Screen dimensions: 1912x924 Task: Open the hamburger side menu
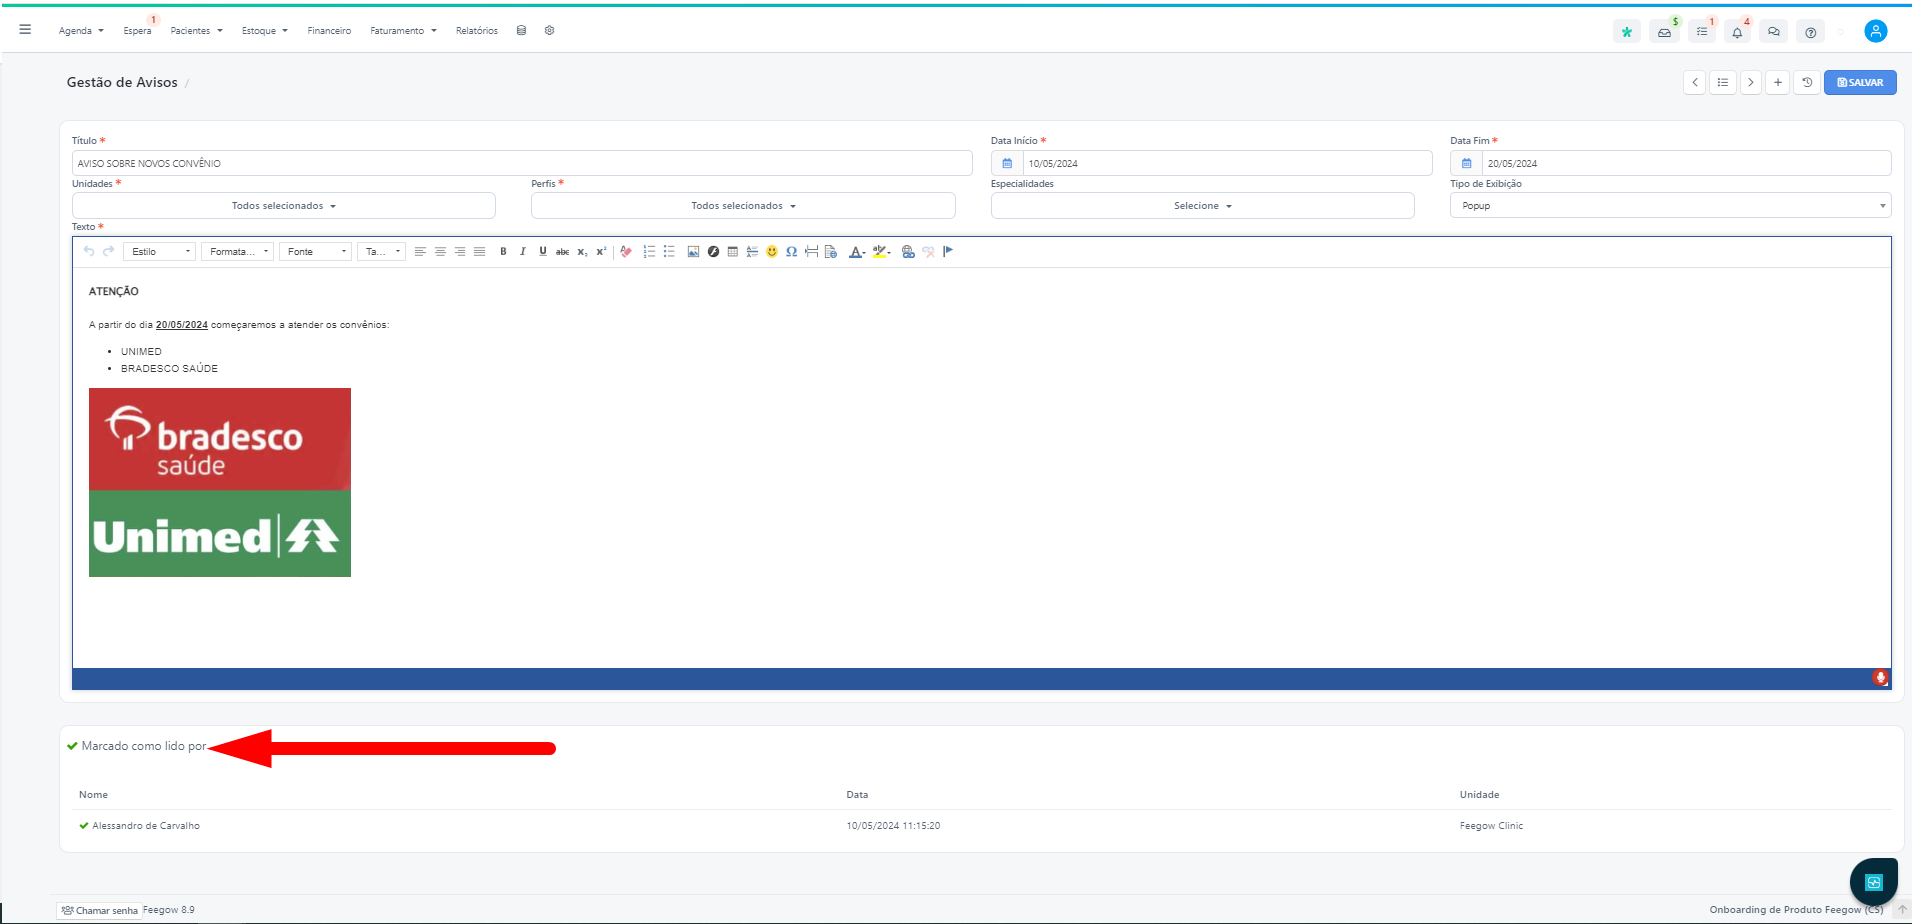pos(25,30)
